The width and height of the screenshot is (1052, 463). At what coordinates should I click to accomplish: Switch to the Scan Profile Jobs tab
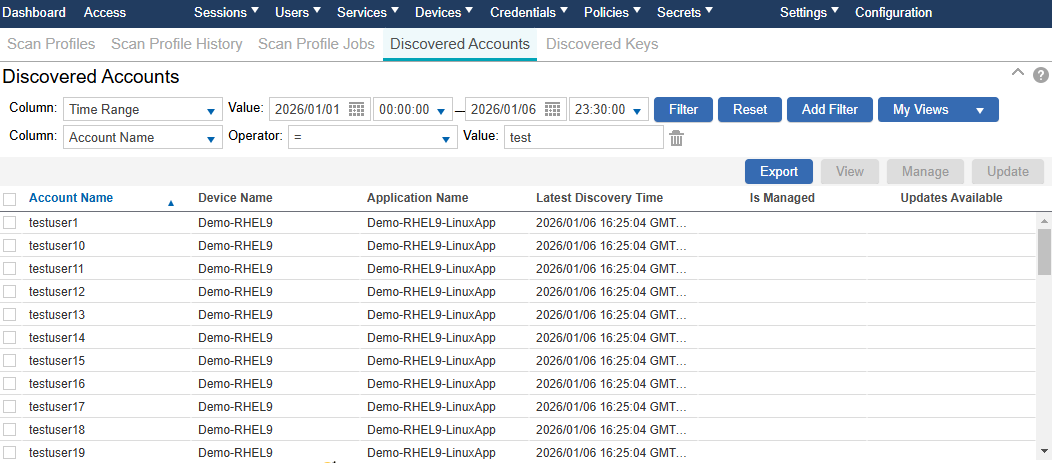(316, 44)
